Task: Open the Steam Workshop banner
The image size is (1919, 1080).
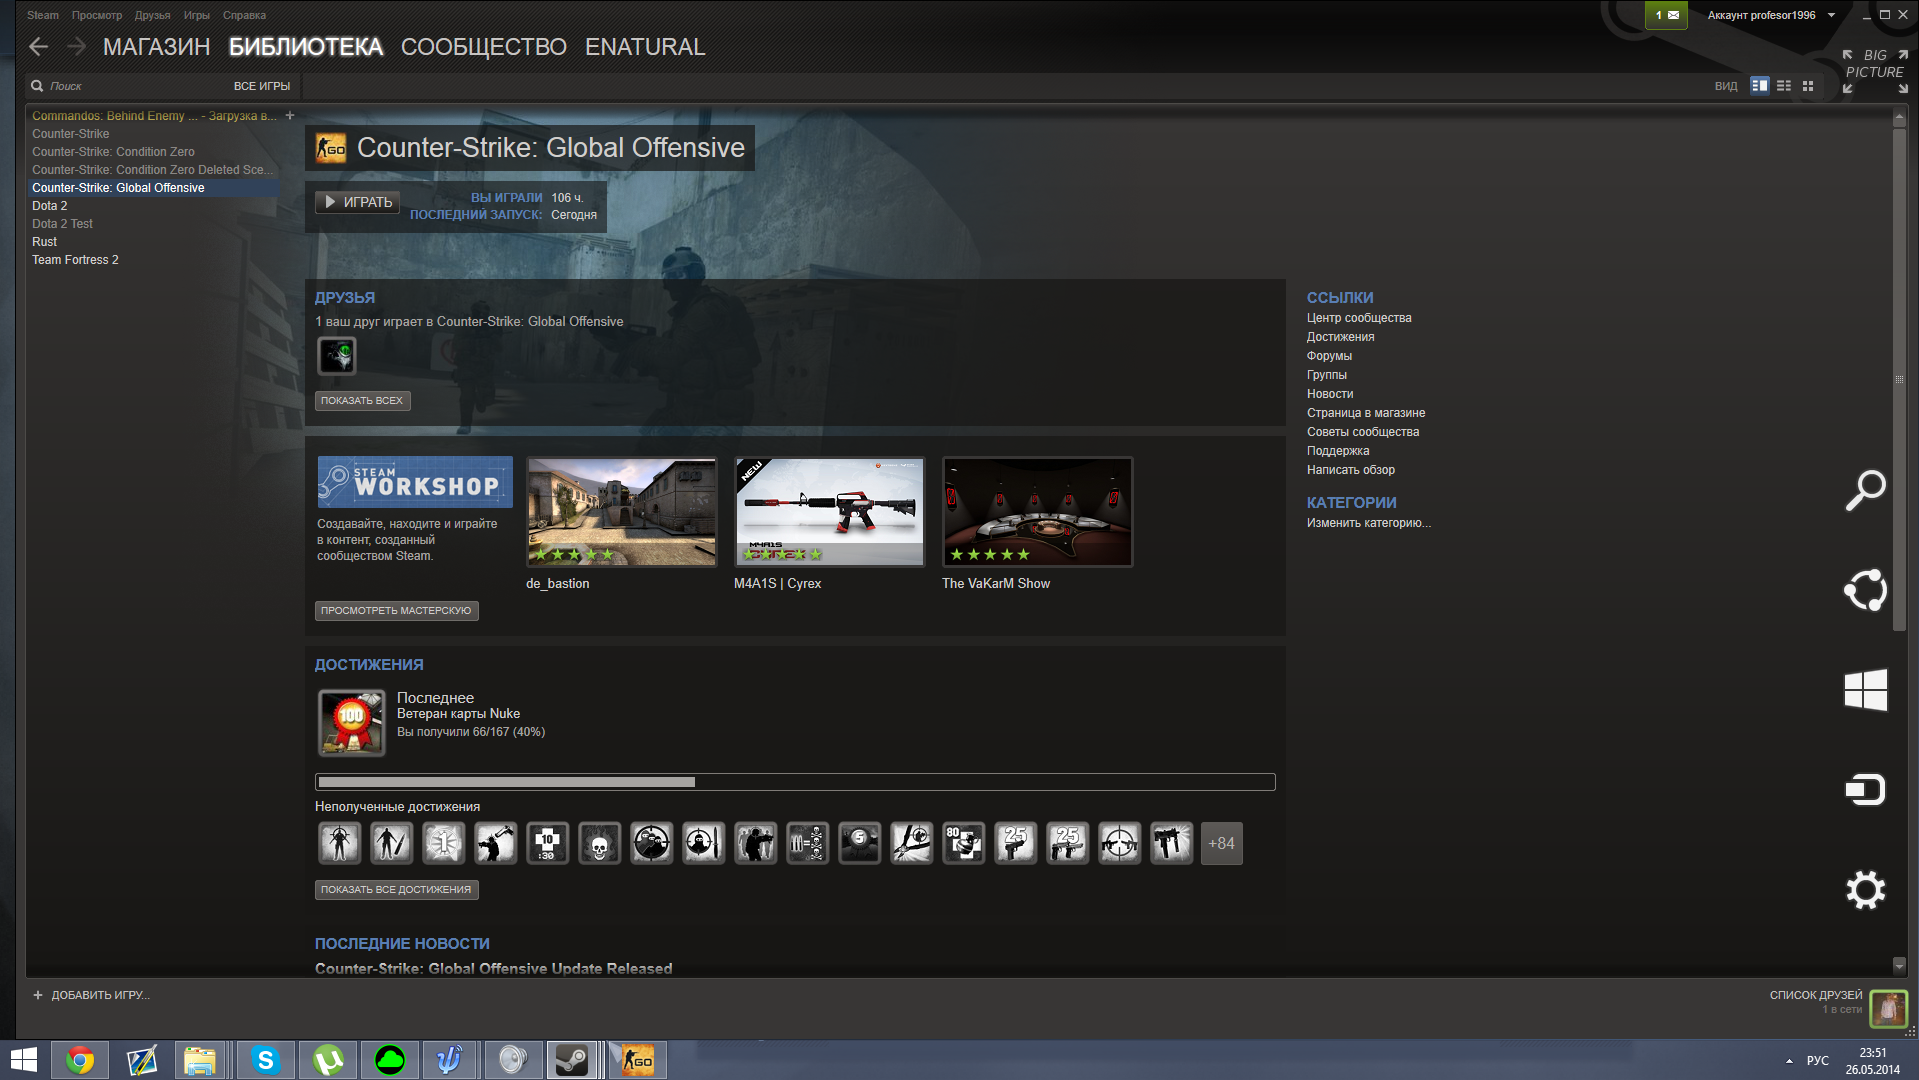Action: click(x=415, y=482)
